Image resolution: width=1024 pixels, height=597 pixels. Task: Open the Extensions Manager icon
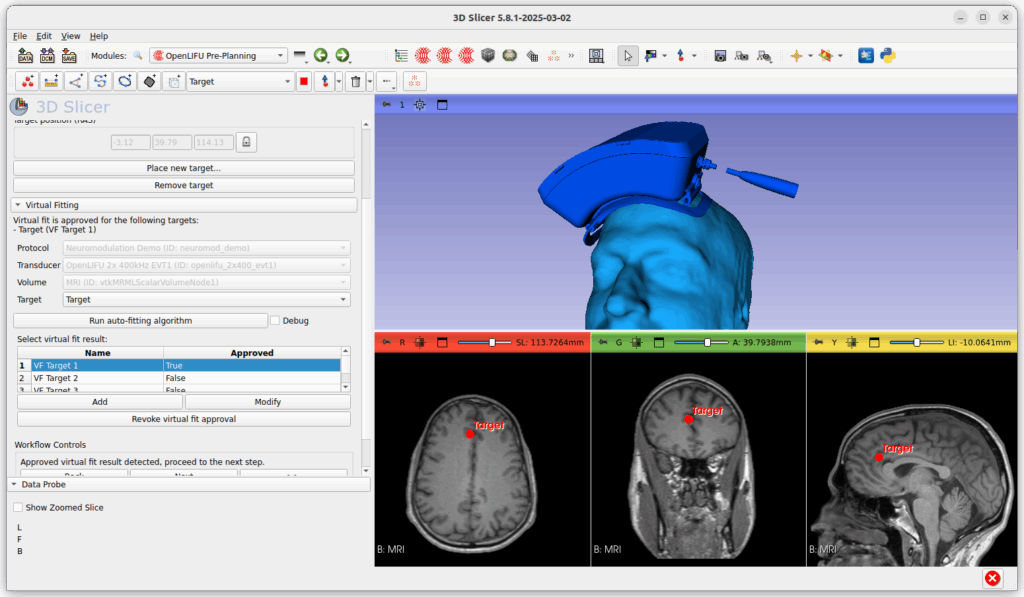[x=866, y=56]
